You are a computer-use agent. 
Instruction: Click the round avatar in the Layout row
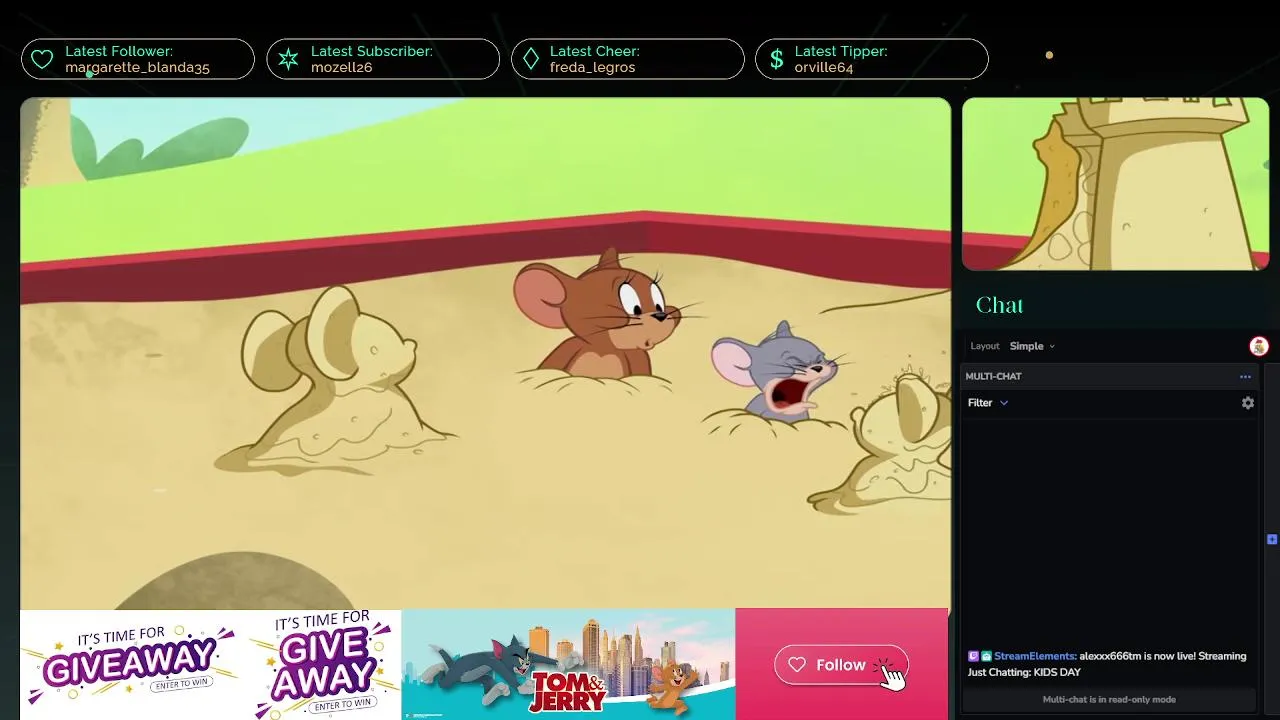pyautogui.click(x=1259, y=346)
